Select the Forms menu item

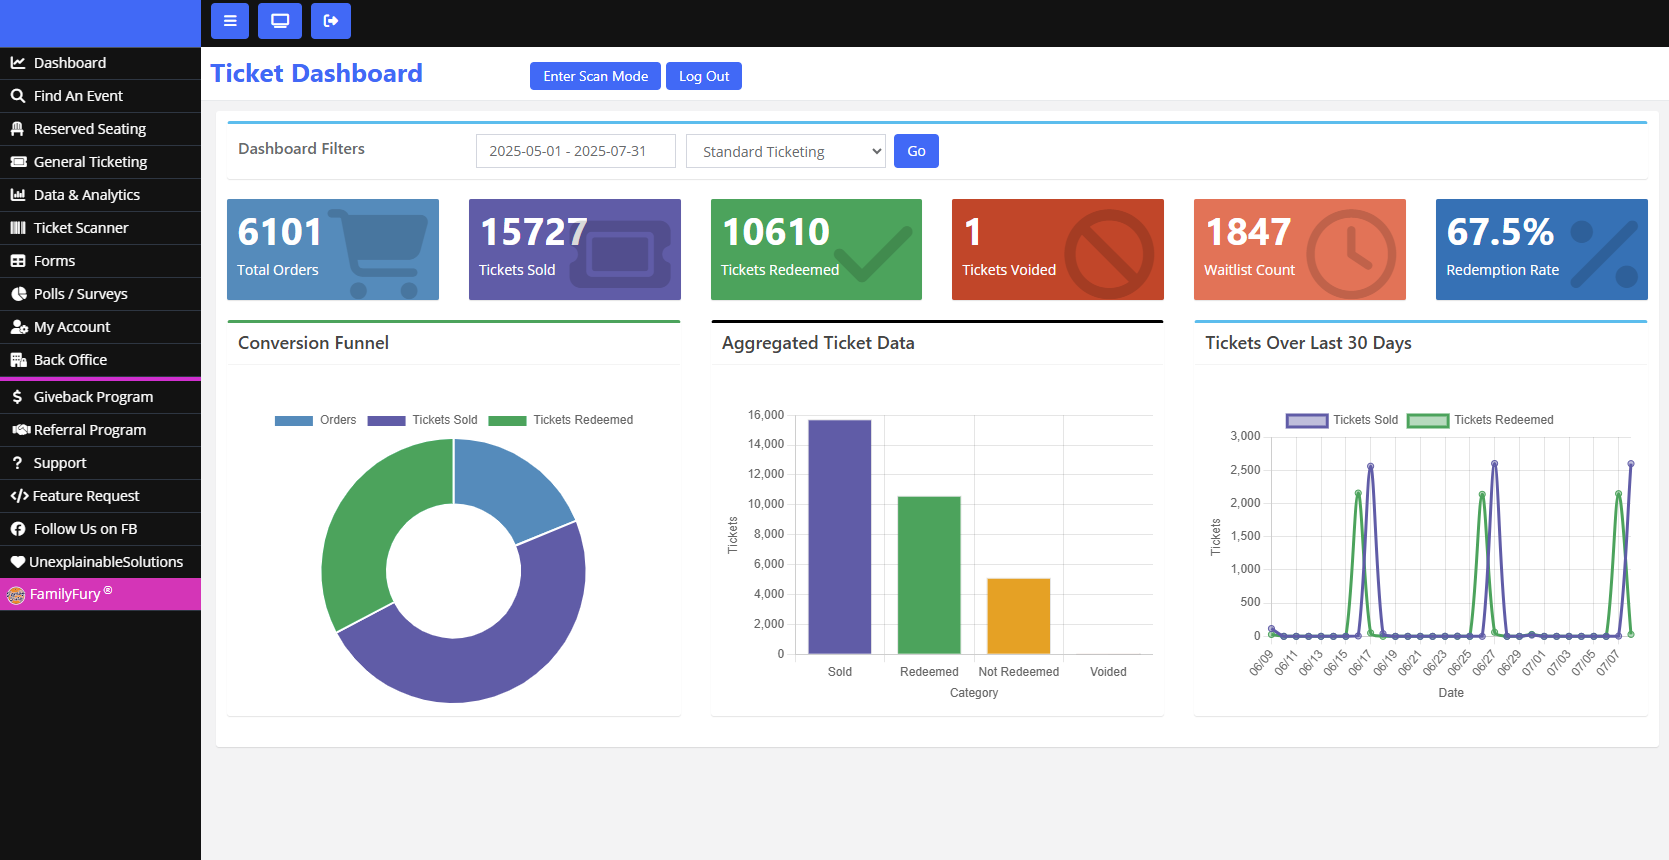(100, 261)
